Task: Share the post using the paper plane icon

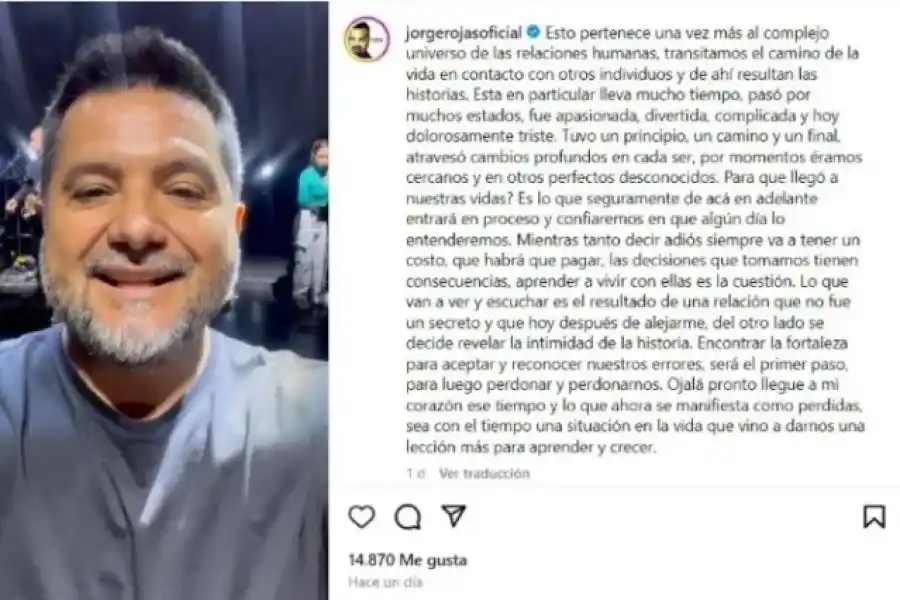Action: click(x=453, y=516)
